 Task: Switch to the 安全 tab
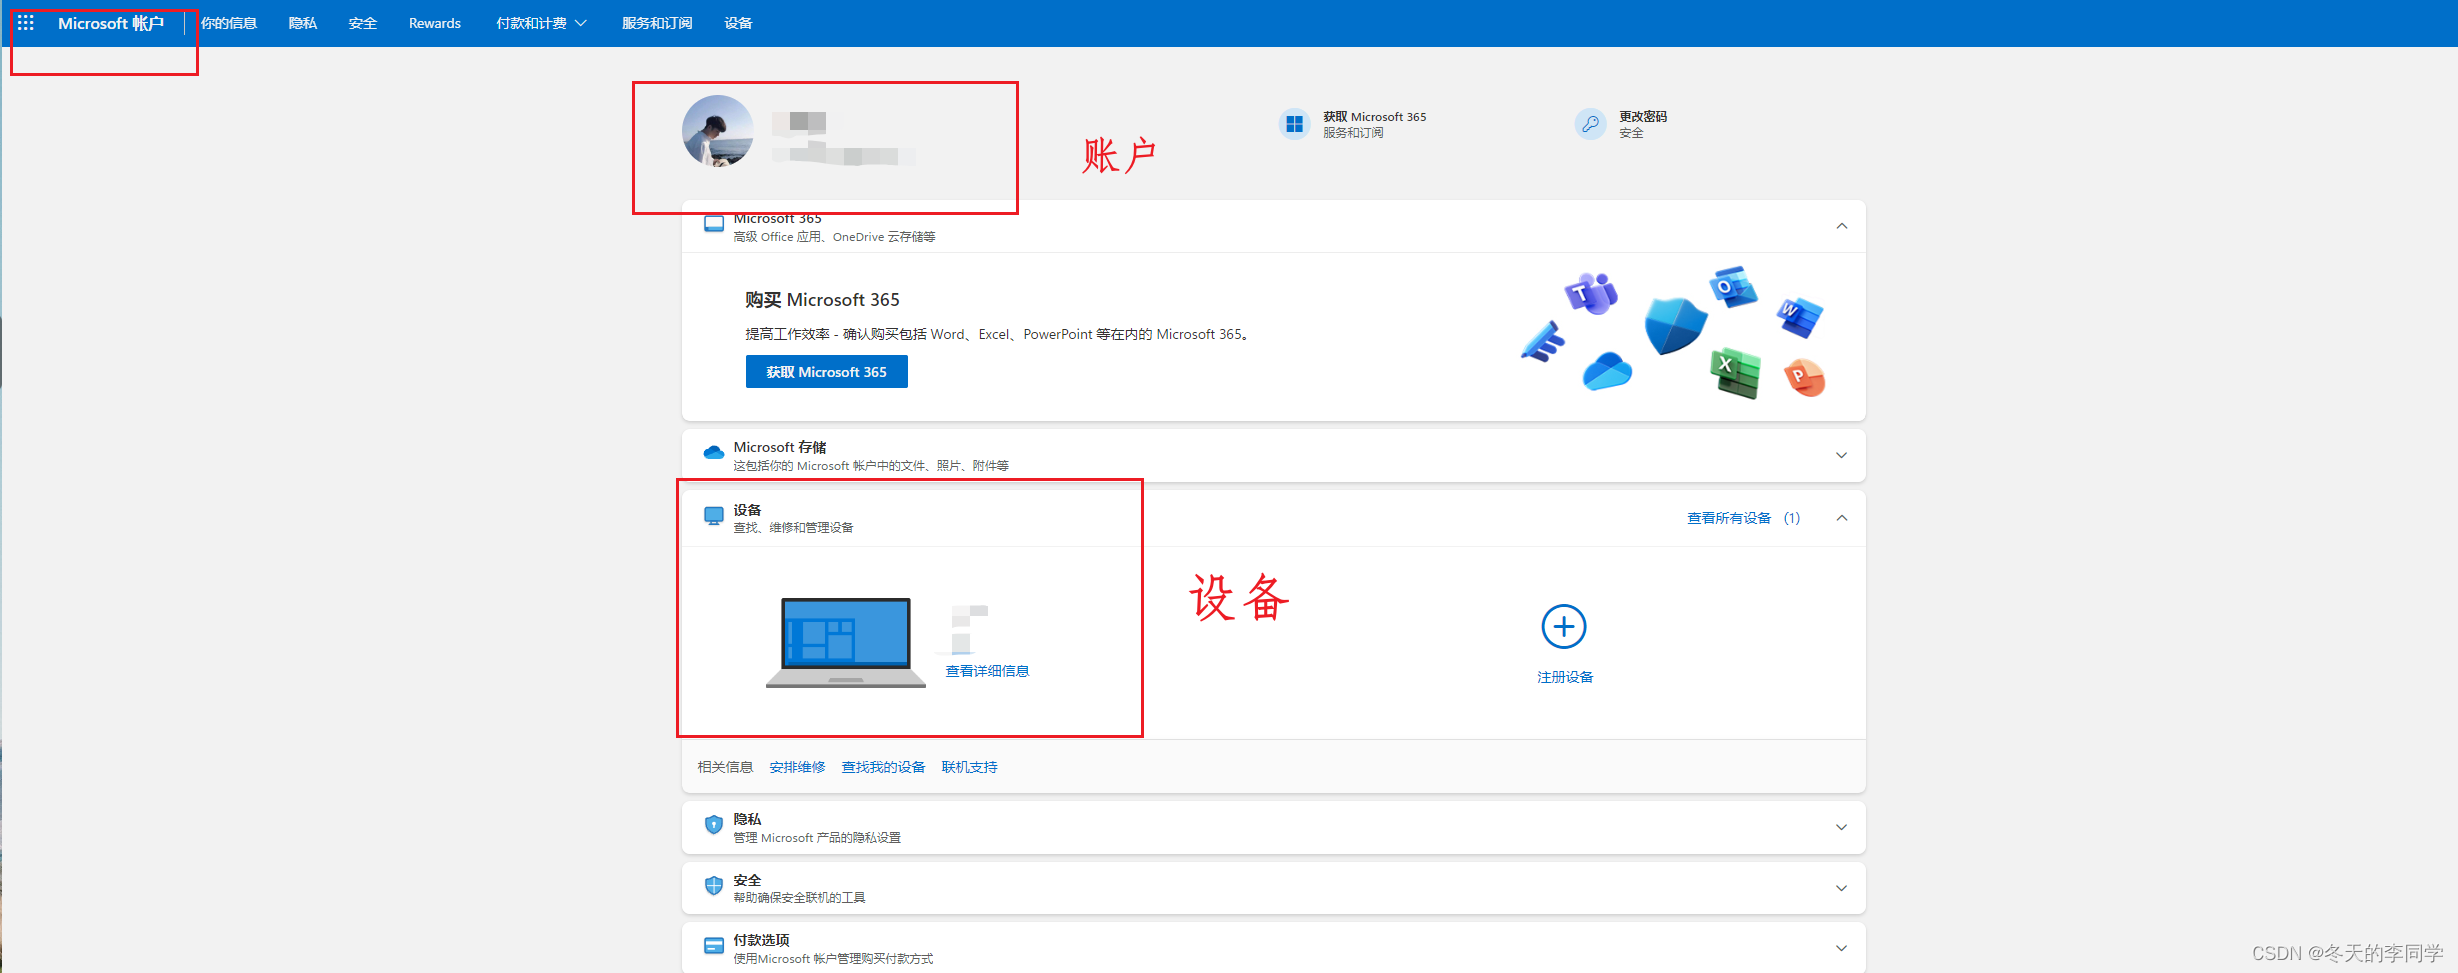click(x=363, y=23)
